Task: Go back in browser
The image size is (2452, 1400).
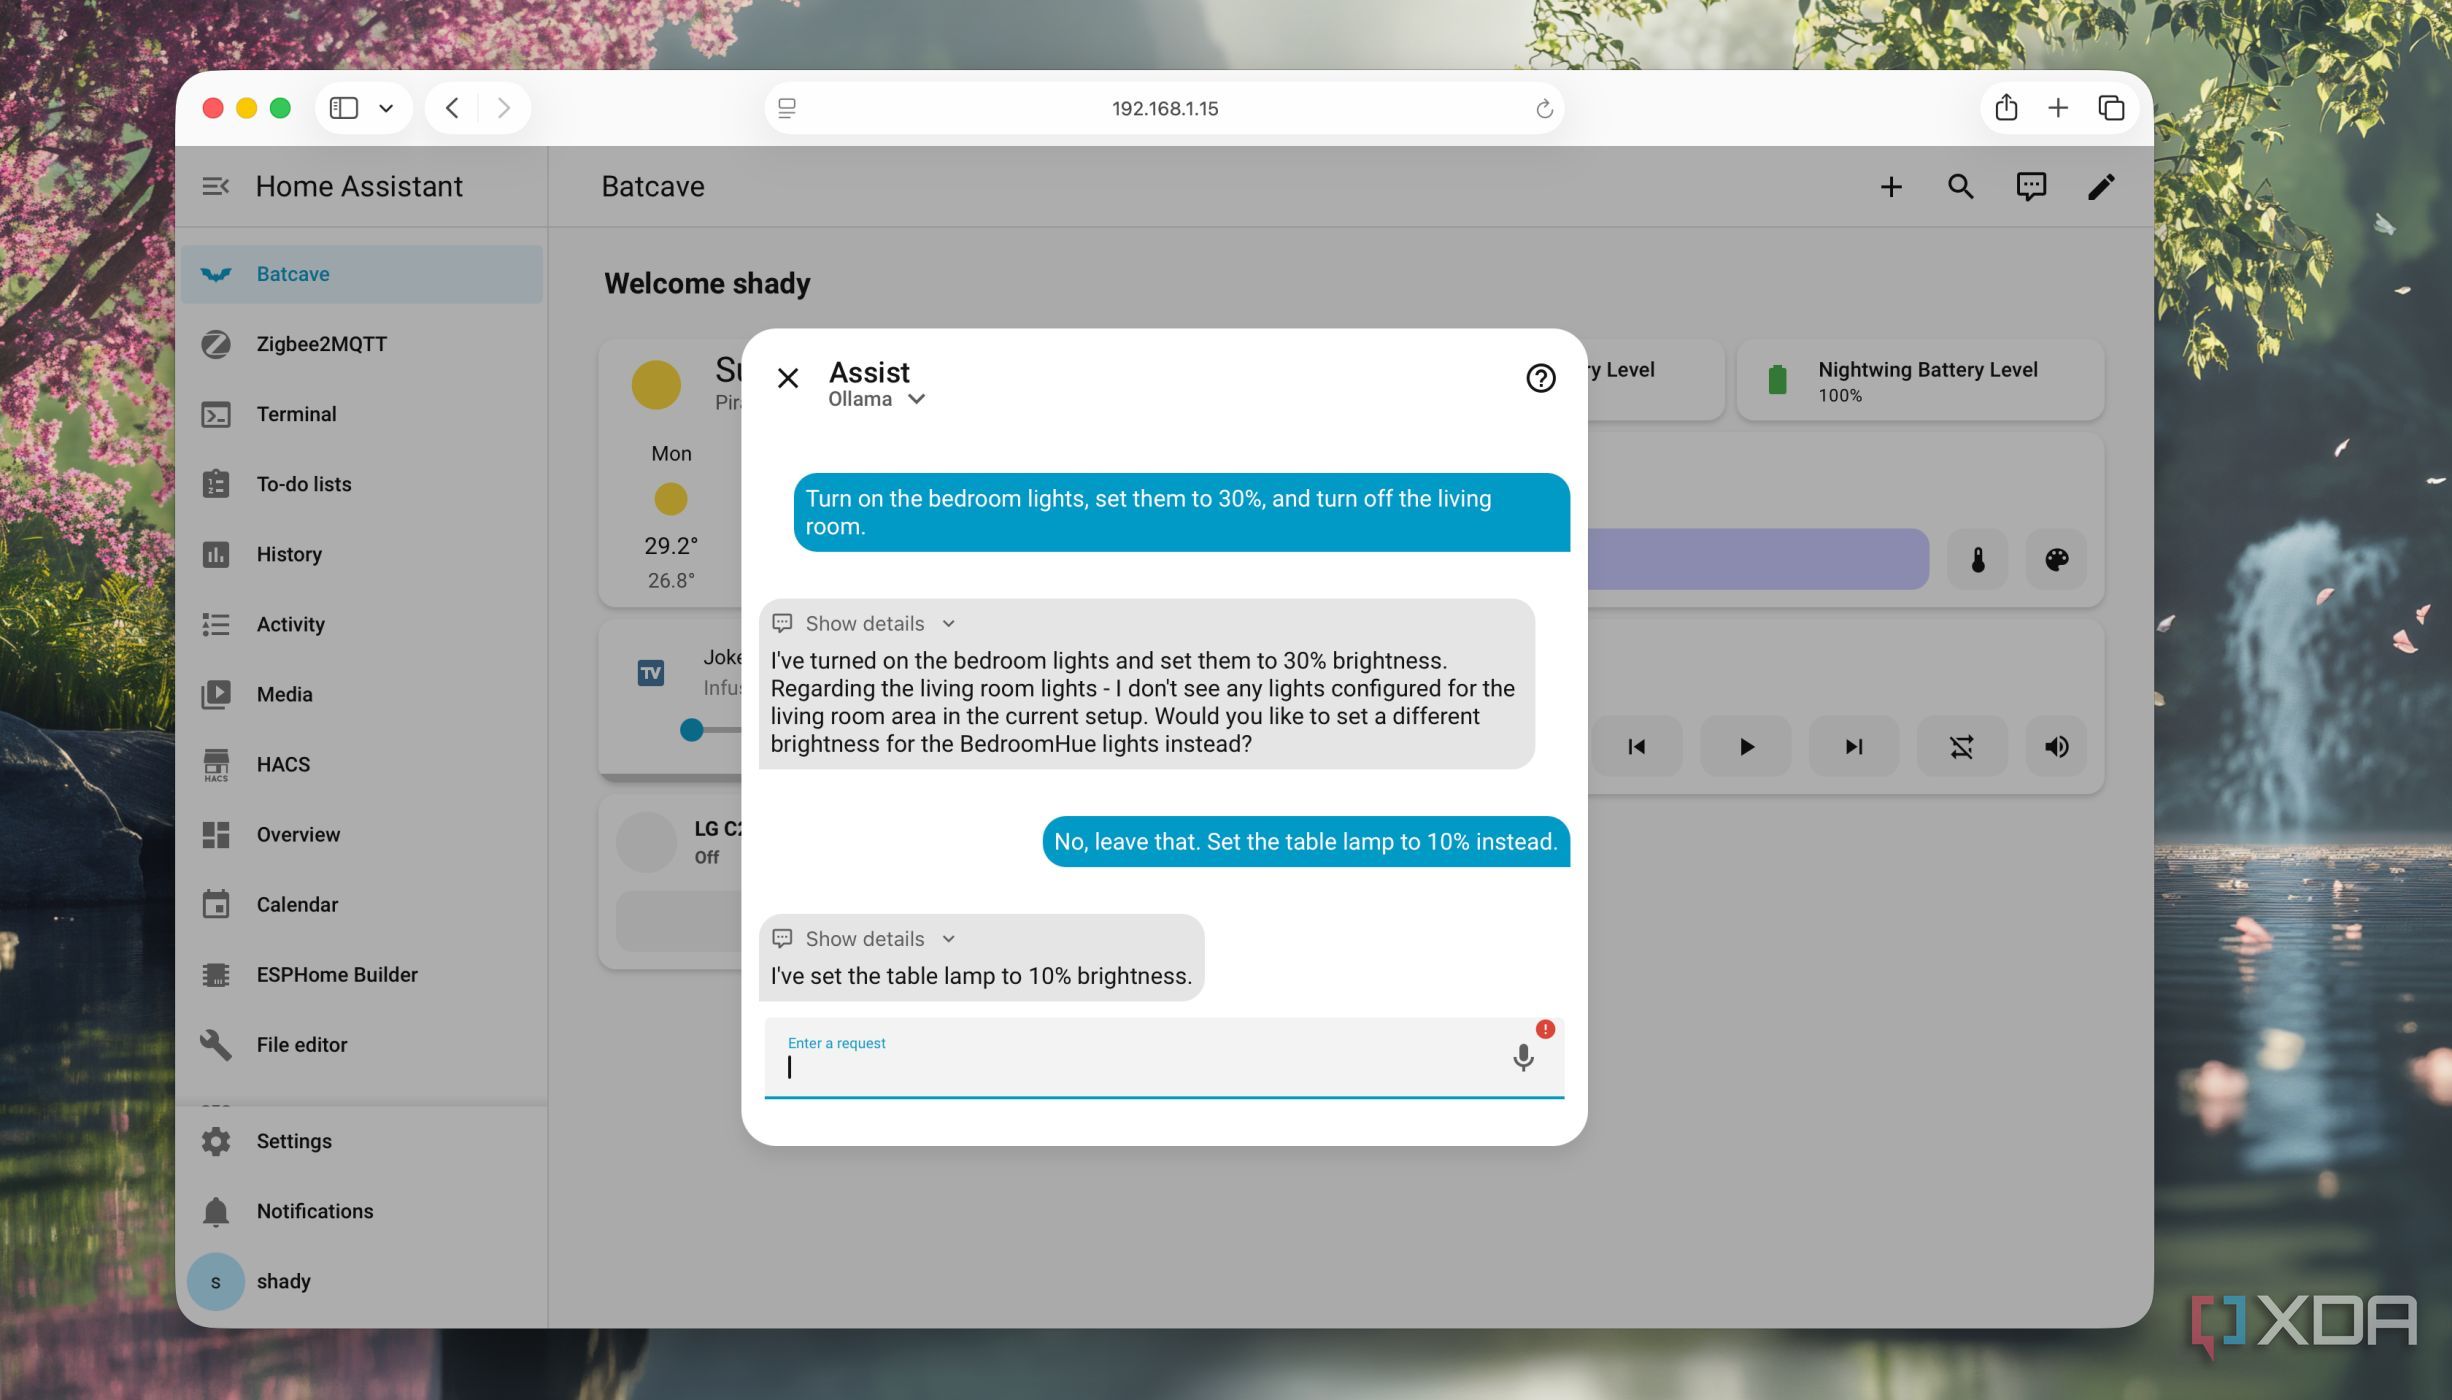Action: coord(452,108)
